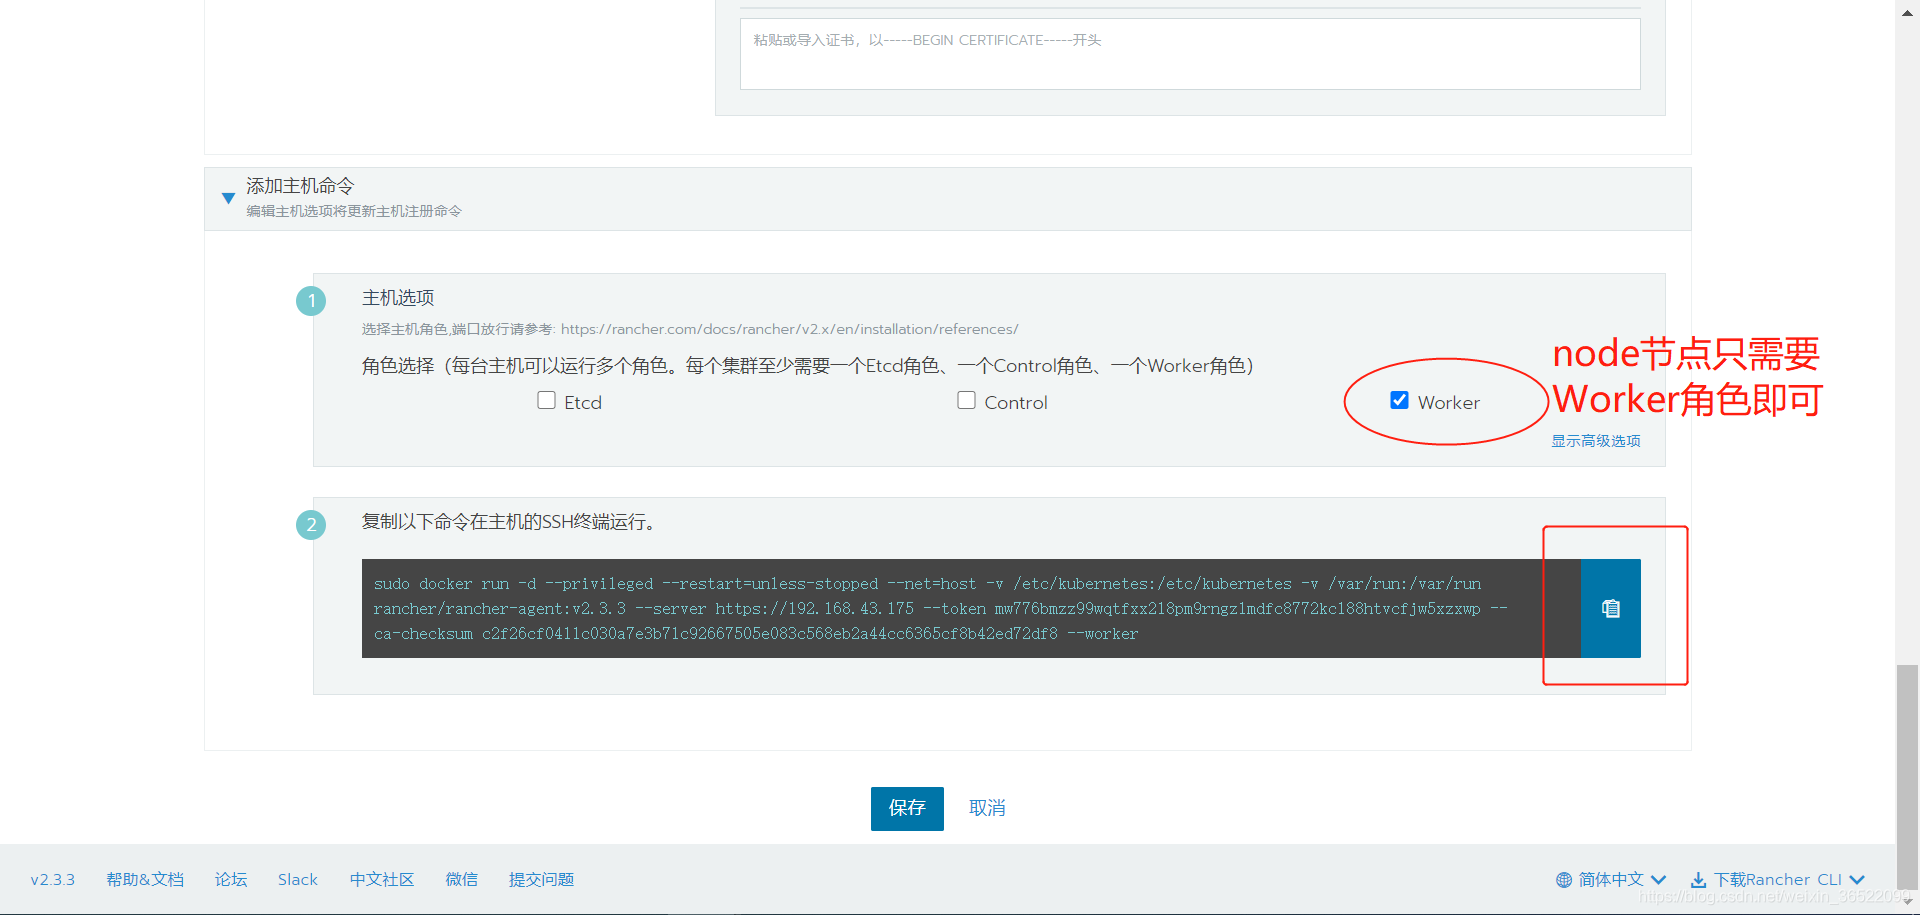
Task: Click the globe language icon
Action: click(x=1564, y=880)
